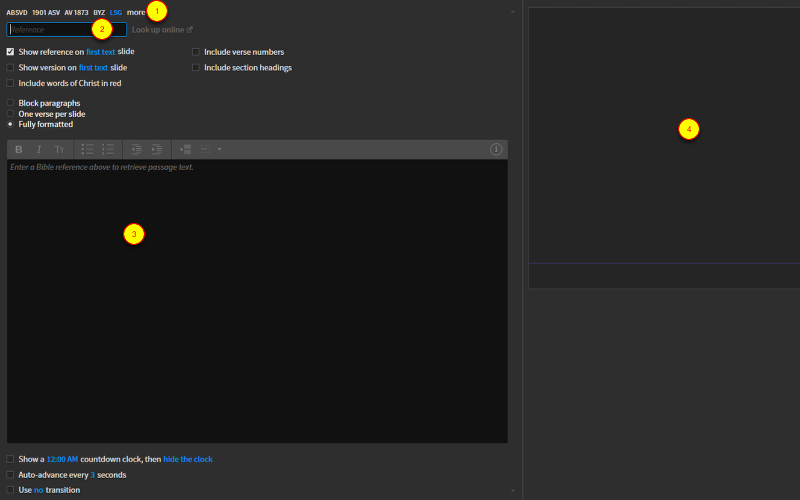Screen dimensions: 800x500
Task: Toggle italic formatting in the editor toolbar
Action: (x=39, y=149)
